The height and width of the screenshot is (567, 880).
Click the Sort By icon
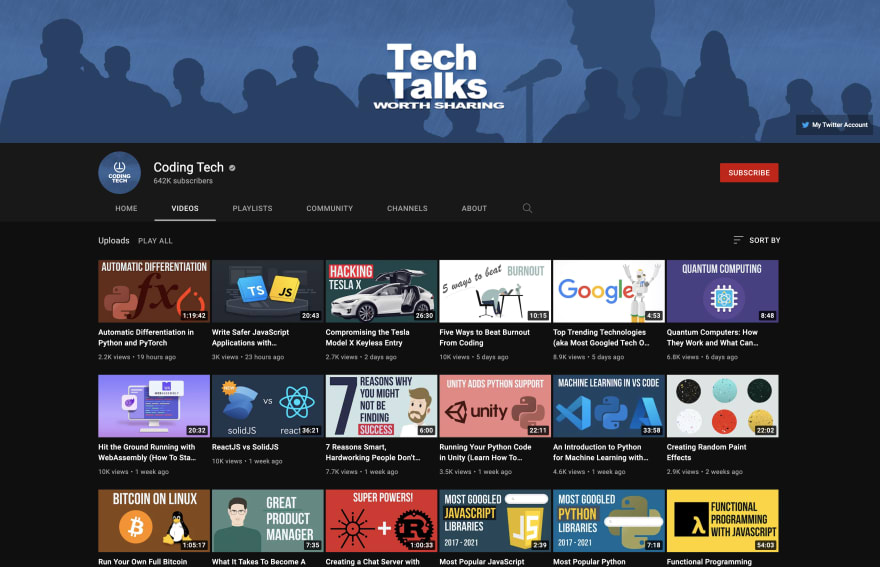[738, 240]
